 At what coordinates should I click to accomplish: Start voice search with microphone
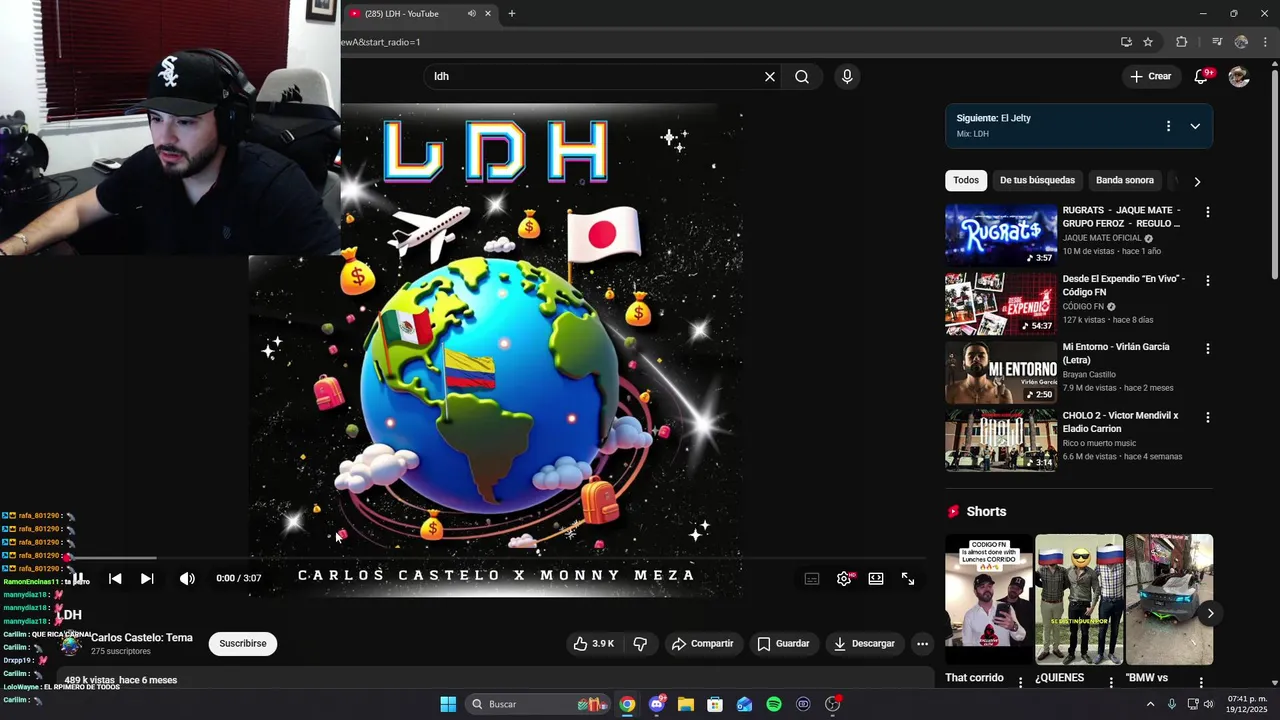click(x=847, y=77)
